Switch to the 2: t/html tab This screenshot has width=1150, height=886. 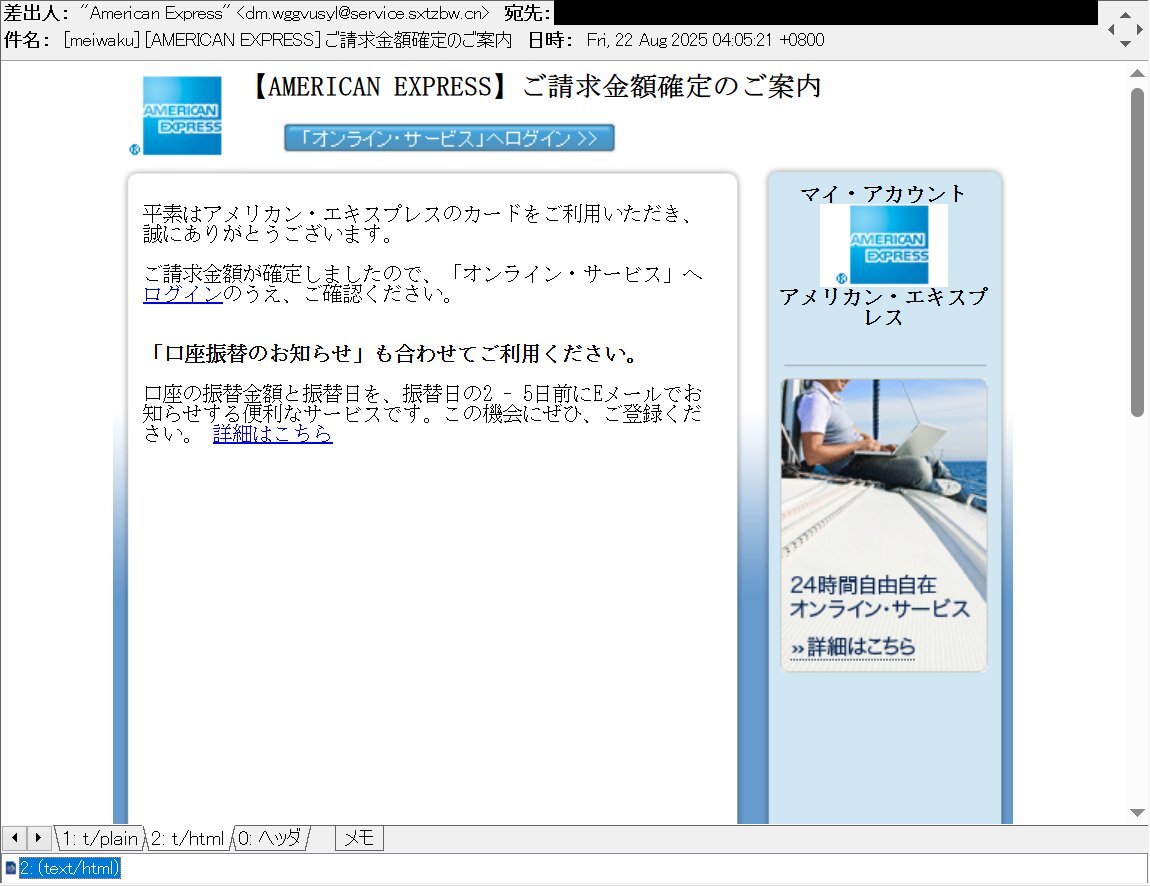point(188,838)
